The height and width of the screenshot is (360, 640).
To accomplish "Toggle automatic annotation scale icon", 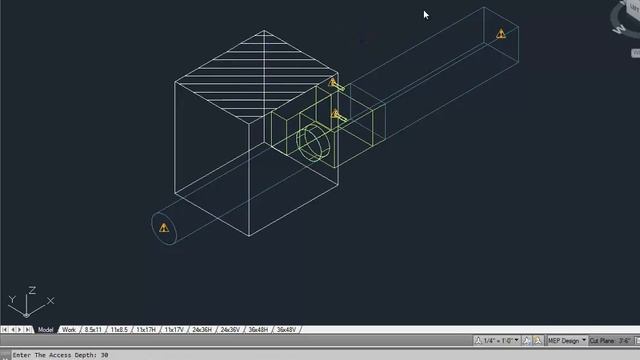I will point(538,340).
